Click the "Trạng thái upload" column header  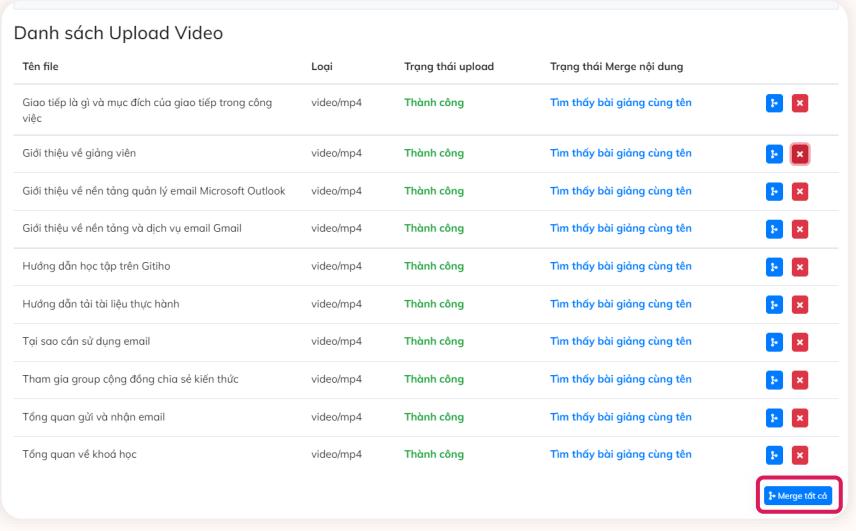pos(449,67)
